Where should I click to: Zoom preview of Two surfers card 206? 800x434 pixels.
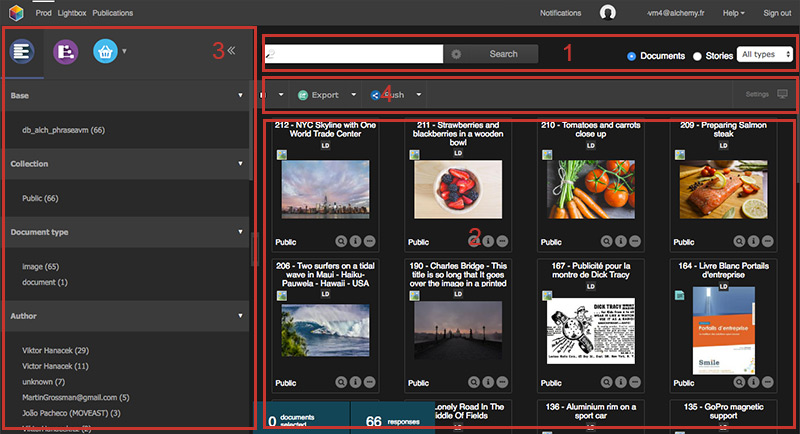[341, 382]
